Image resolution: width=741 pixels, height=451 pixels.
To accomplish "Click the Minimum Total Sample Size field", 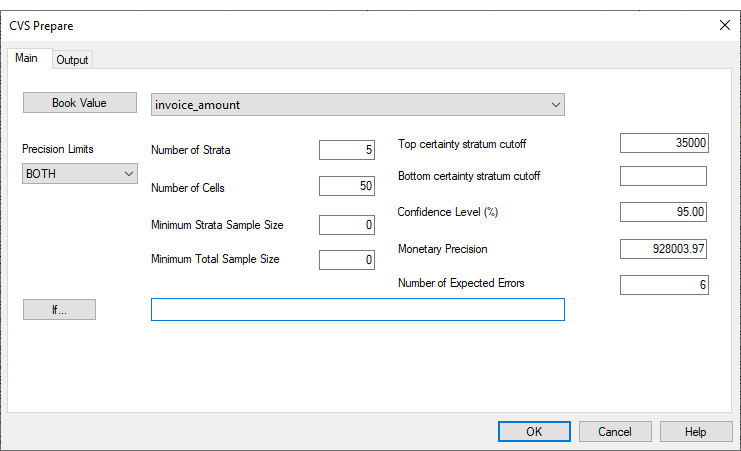I will 346,260.
